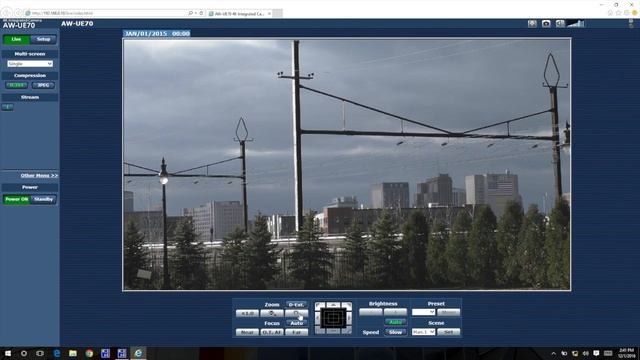Open the Multi-screen Single dropdown
Viewport: 640px width, 360px height.
tap(30, 64)
